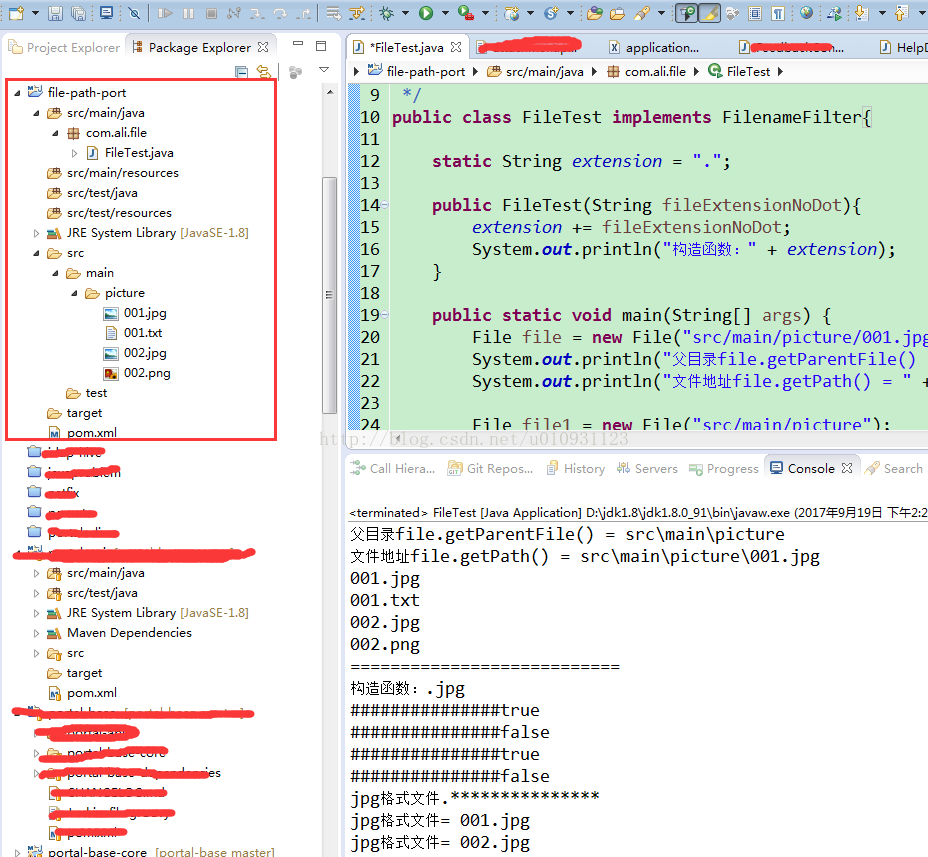Toggle Use Step Filters icon
Image resolution: width=928 pixels, height=857 pixels.
pyautogui.click(x=357, y=13)
